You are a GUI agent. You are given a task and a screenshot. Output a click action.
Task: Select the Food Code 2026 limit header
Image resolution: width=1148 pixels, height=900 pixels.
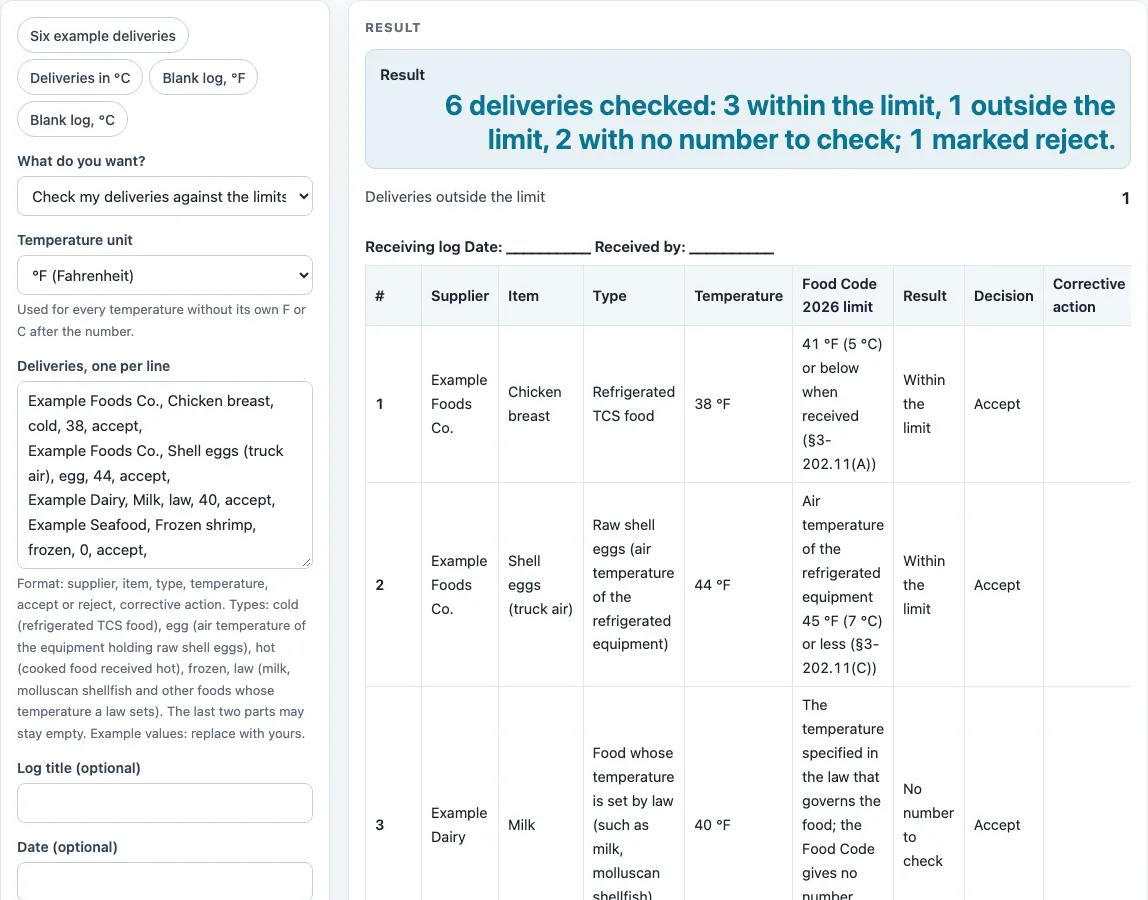(x=843, y=296)
